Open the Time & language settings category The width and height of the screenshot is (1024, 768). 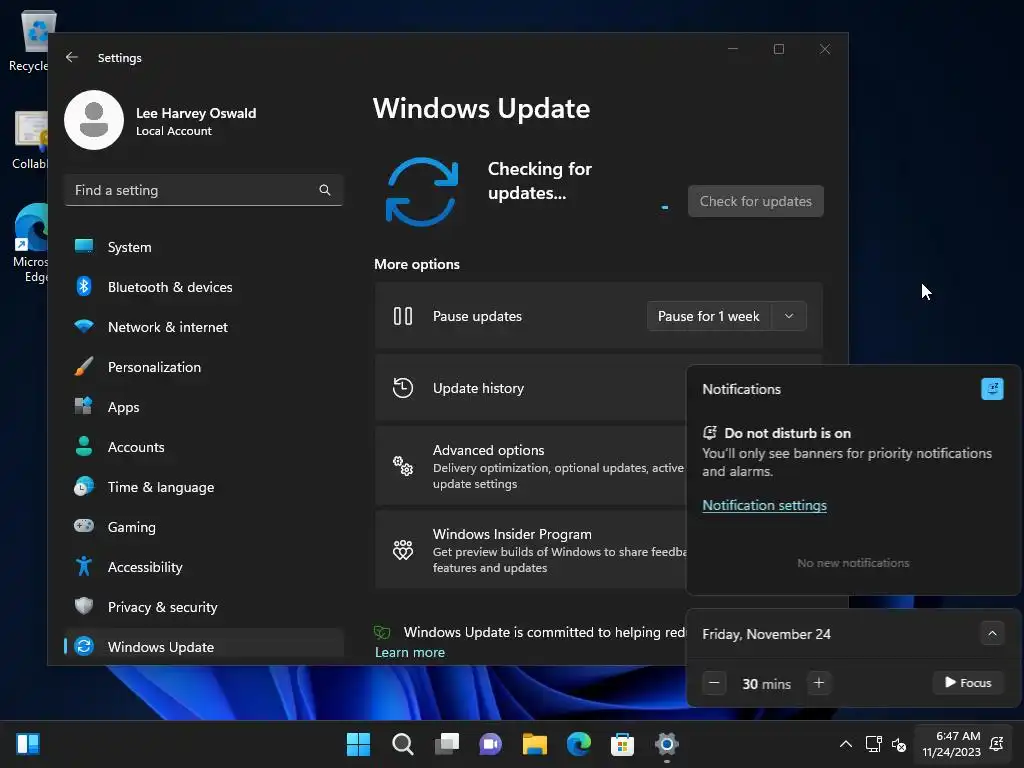coord(204,487)
